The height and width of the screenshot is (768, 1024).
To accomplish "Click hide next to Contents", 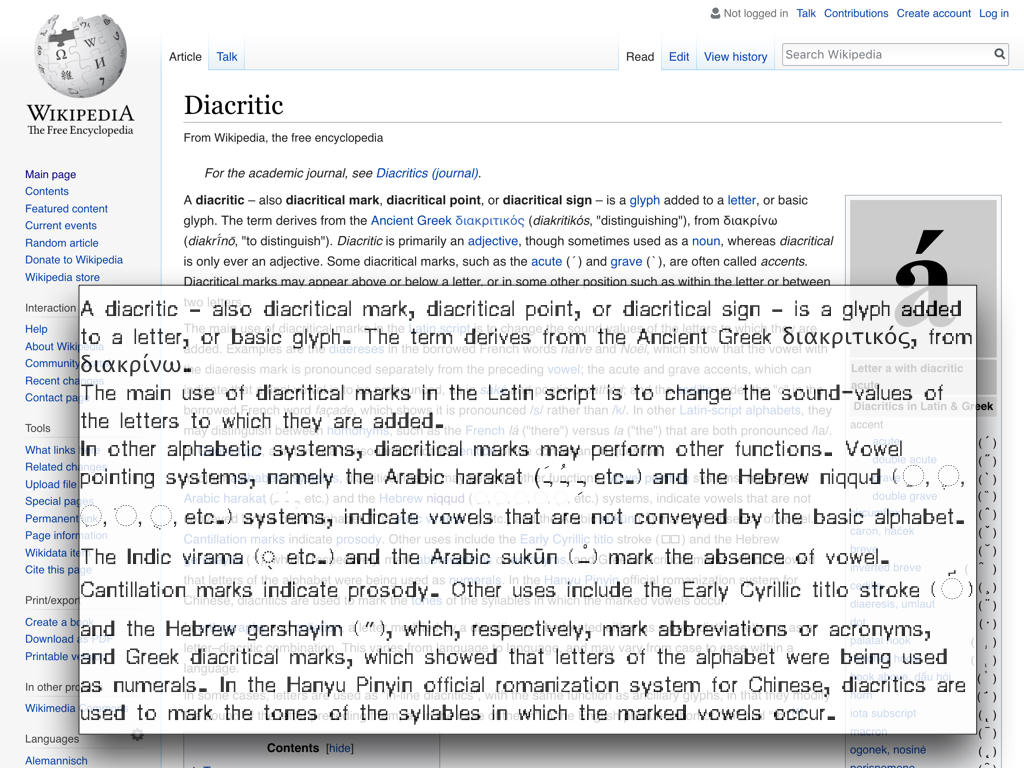I will pyautogui.click(x=340, y=748).
